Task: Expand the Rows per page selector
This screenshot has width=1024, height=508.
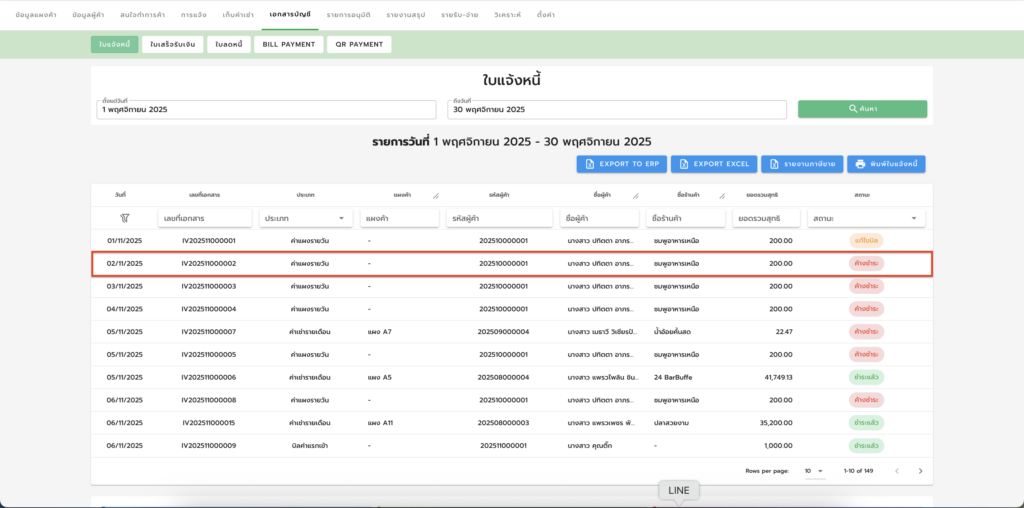Action: coord(814,470)
